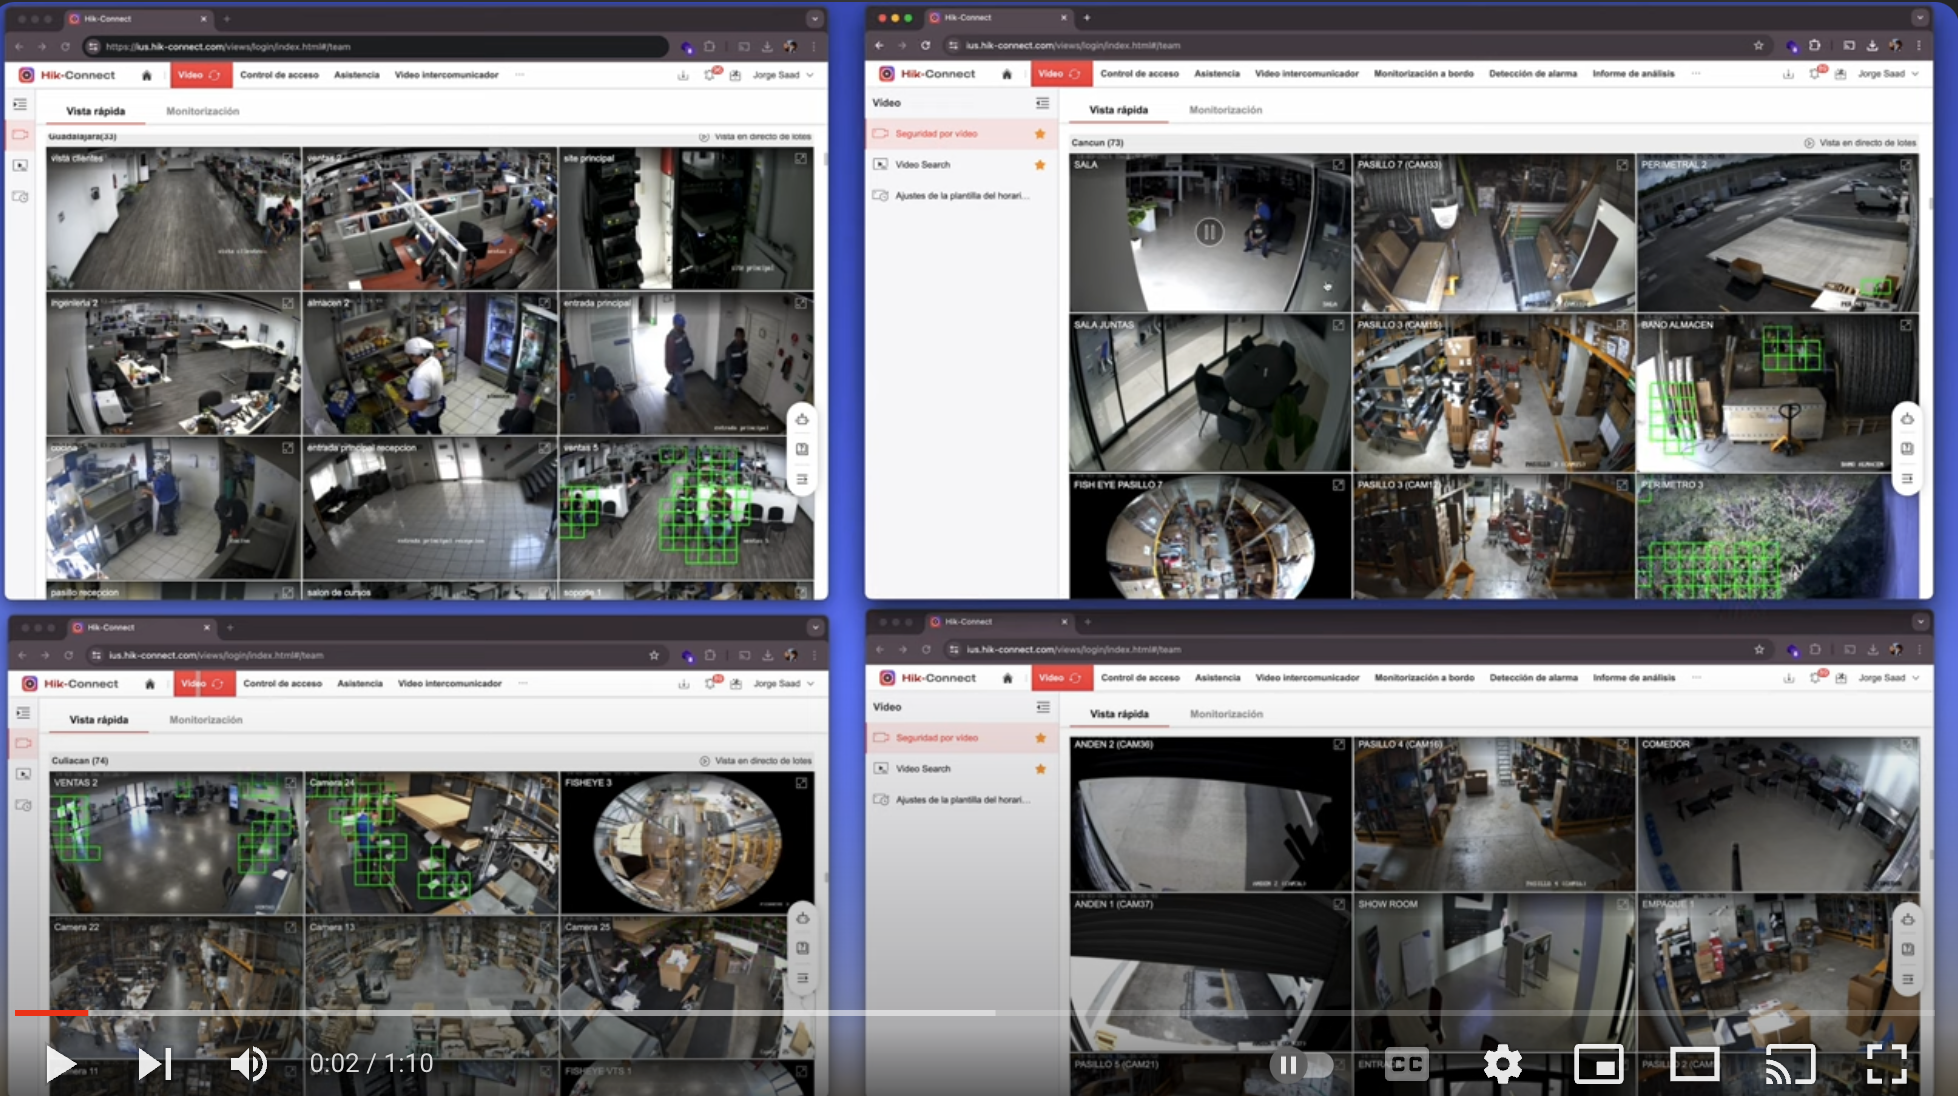Maximize the PASILLO 7 (CAM33) tile expand icon
The width and height of the screenshot is (1958, 1096).
1622,165
